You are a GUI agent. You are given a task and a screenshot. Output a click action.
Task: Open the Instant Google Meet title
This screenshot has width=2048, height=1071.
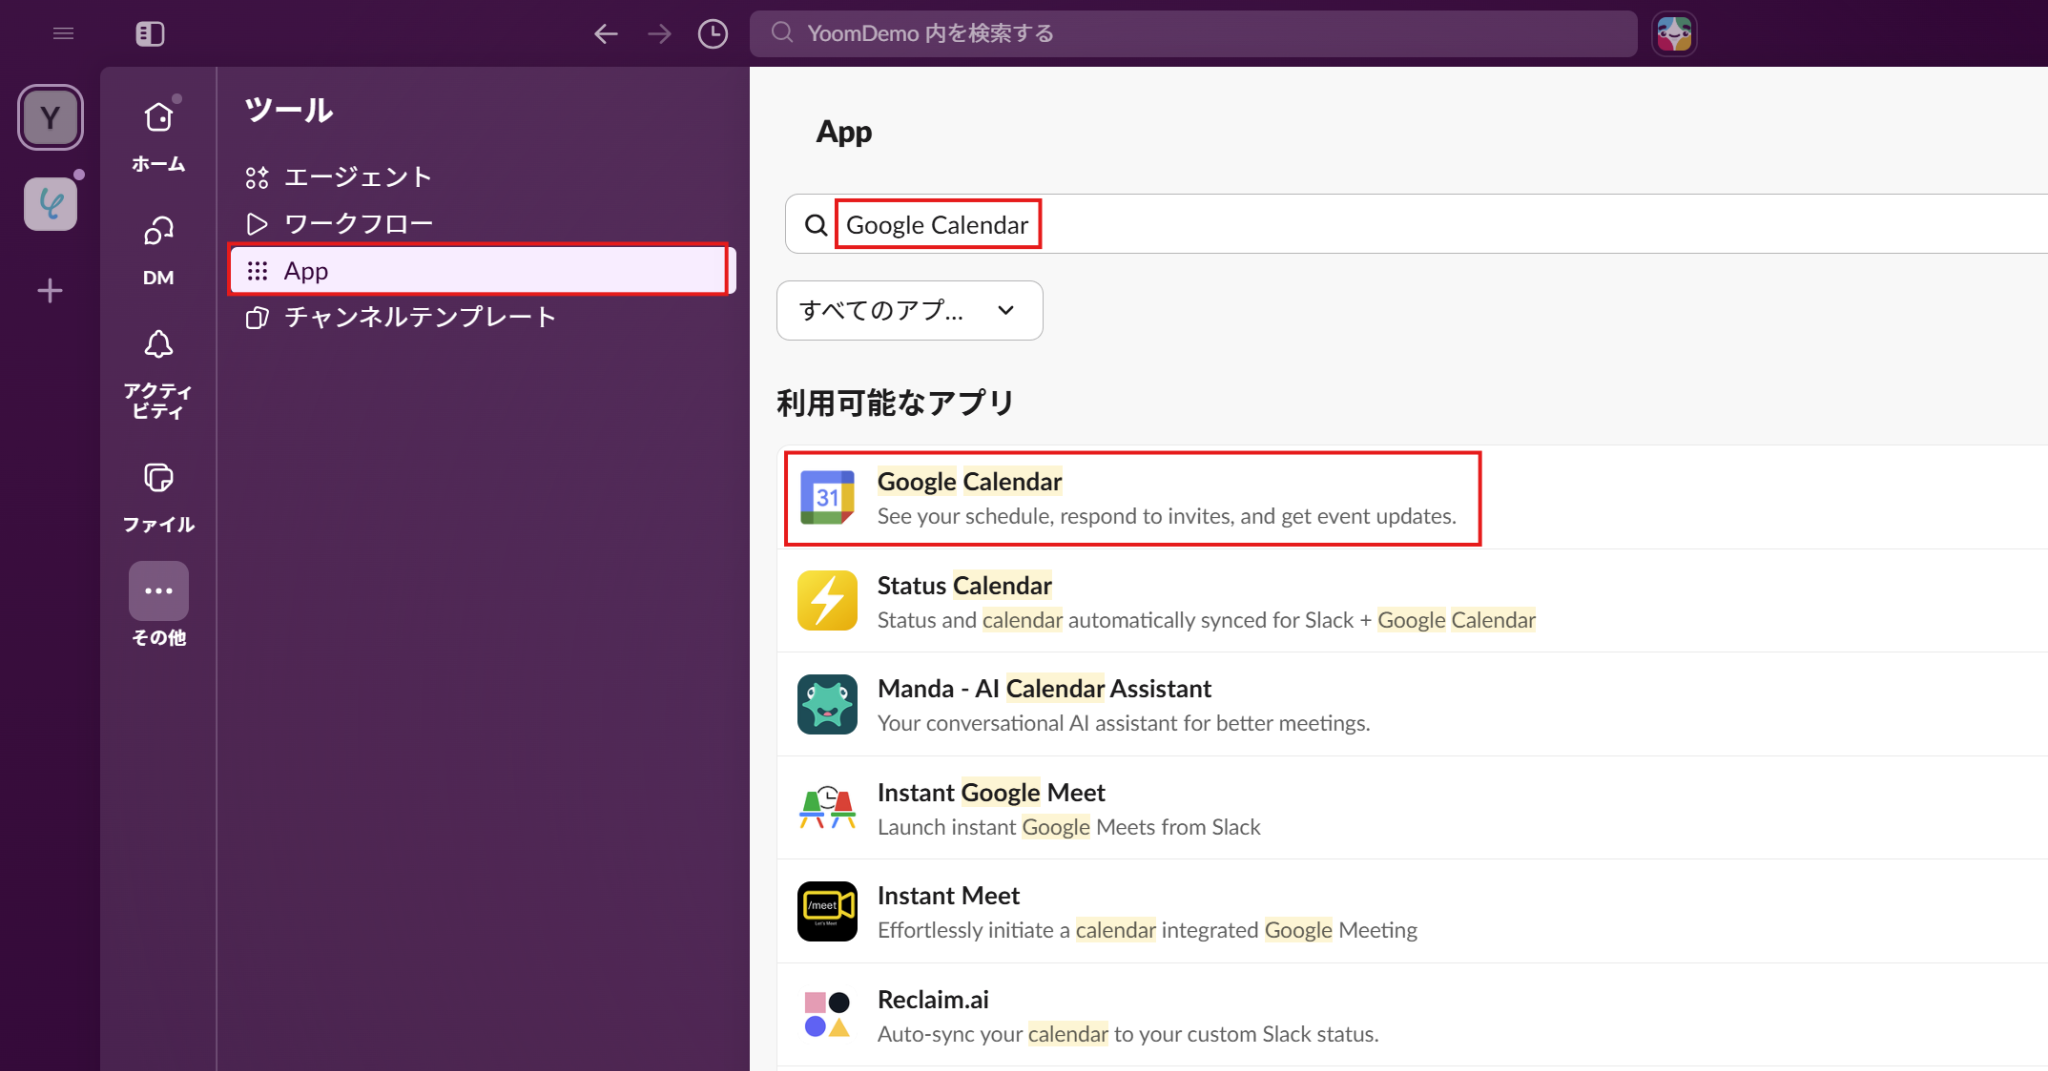pos(991,793)
